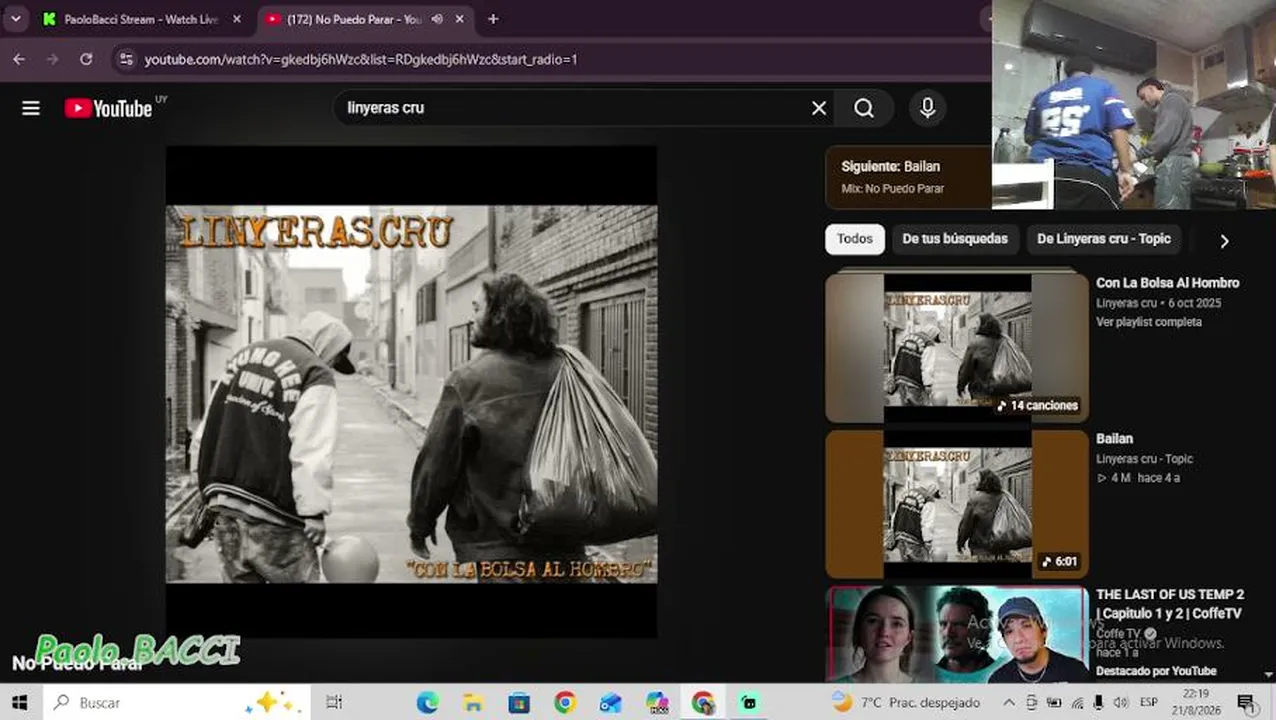
Task: Open Con La Bolsa Al Hombro thumbnail
Action: (957, 347)
